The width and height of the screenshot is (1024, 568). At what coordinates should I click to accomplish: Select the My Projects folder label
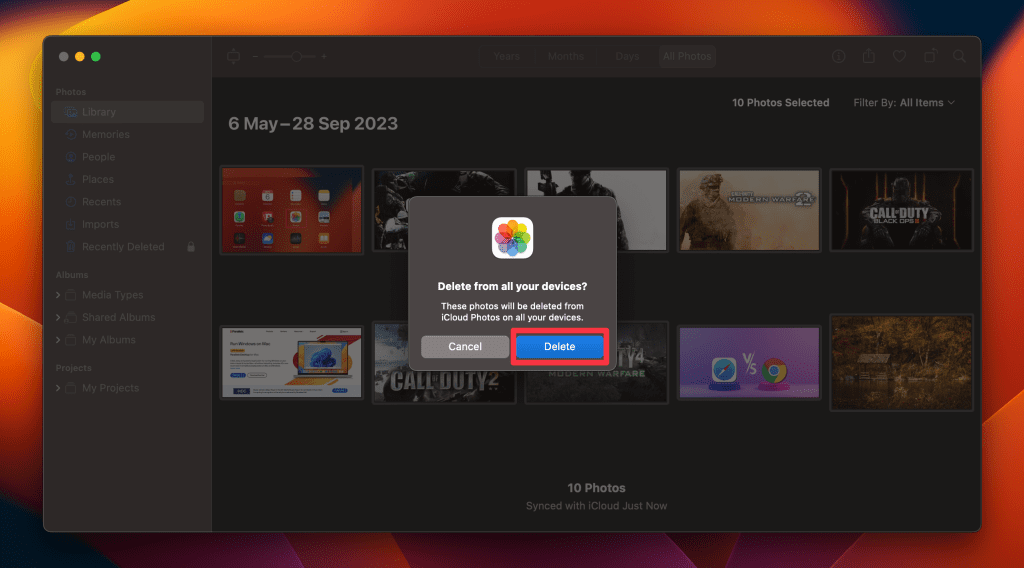pyautogui.click(x=110, y=388)
